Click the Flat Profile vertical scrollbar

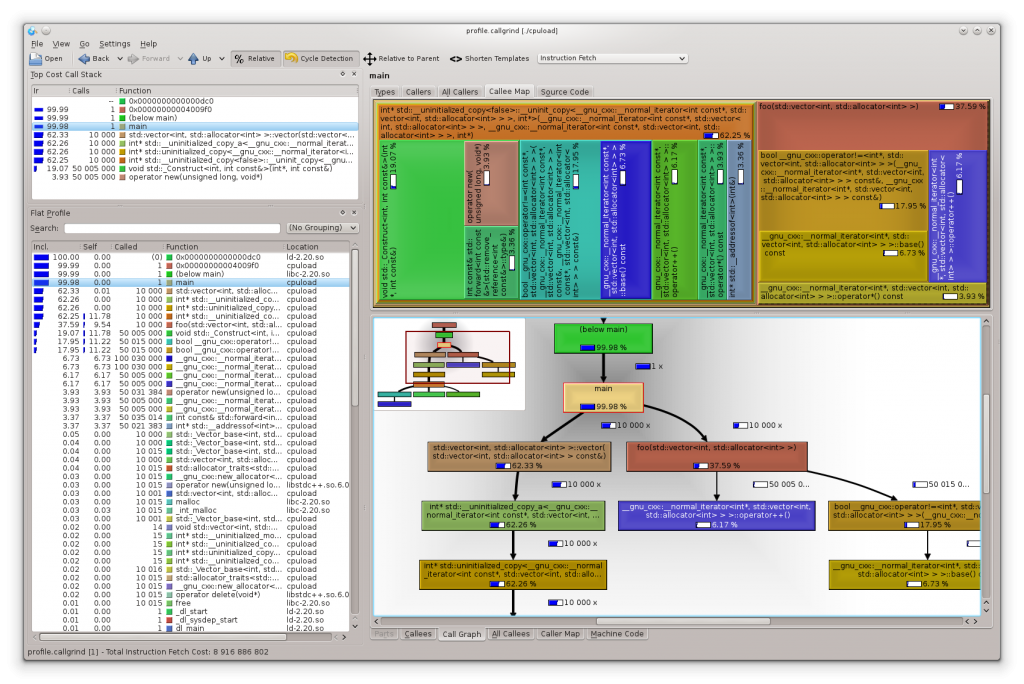[x=355, y=327]
